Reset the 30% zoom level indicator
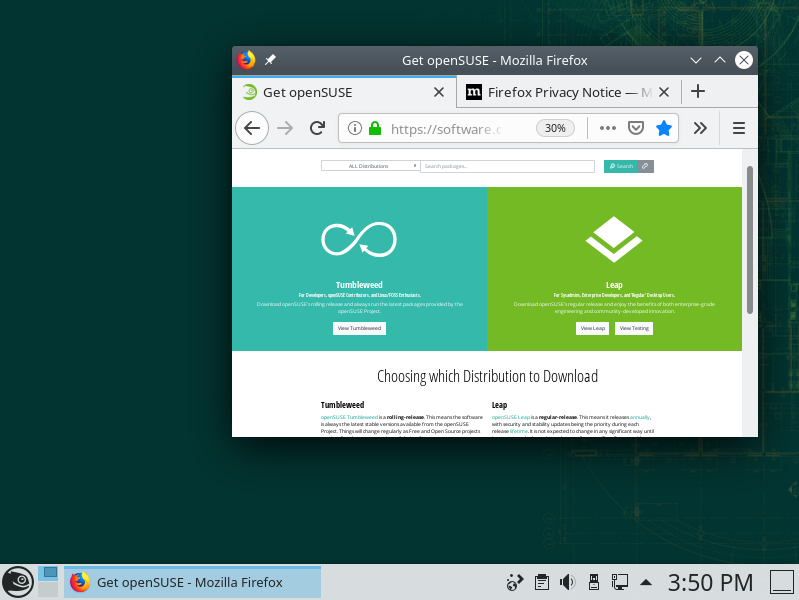Screen dimensions: 799x600 pyautogui.click(x=555, y=128)
